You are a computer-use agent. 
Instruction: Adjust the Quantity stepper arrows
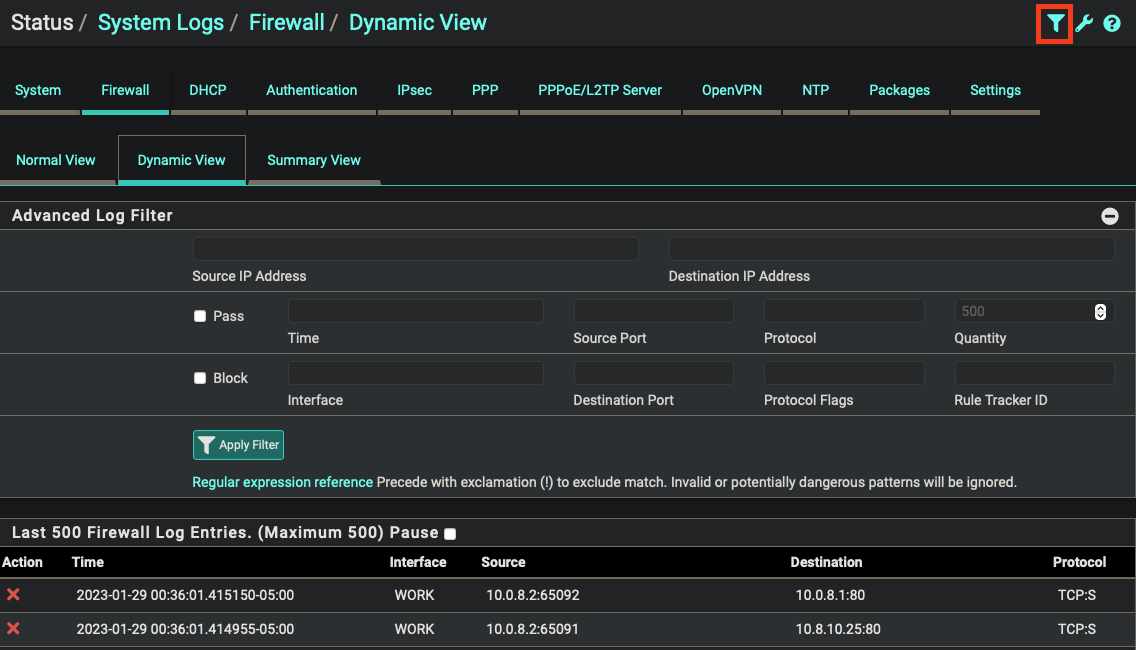[1100, 311]
